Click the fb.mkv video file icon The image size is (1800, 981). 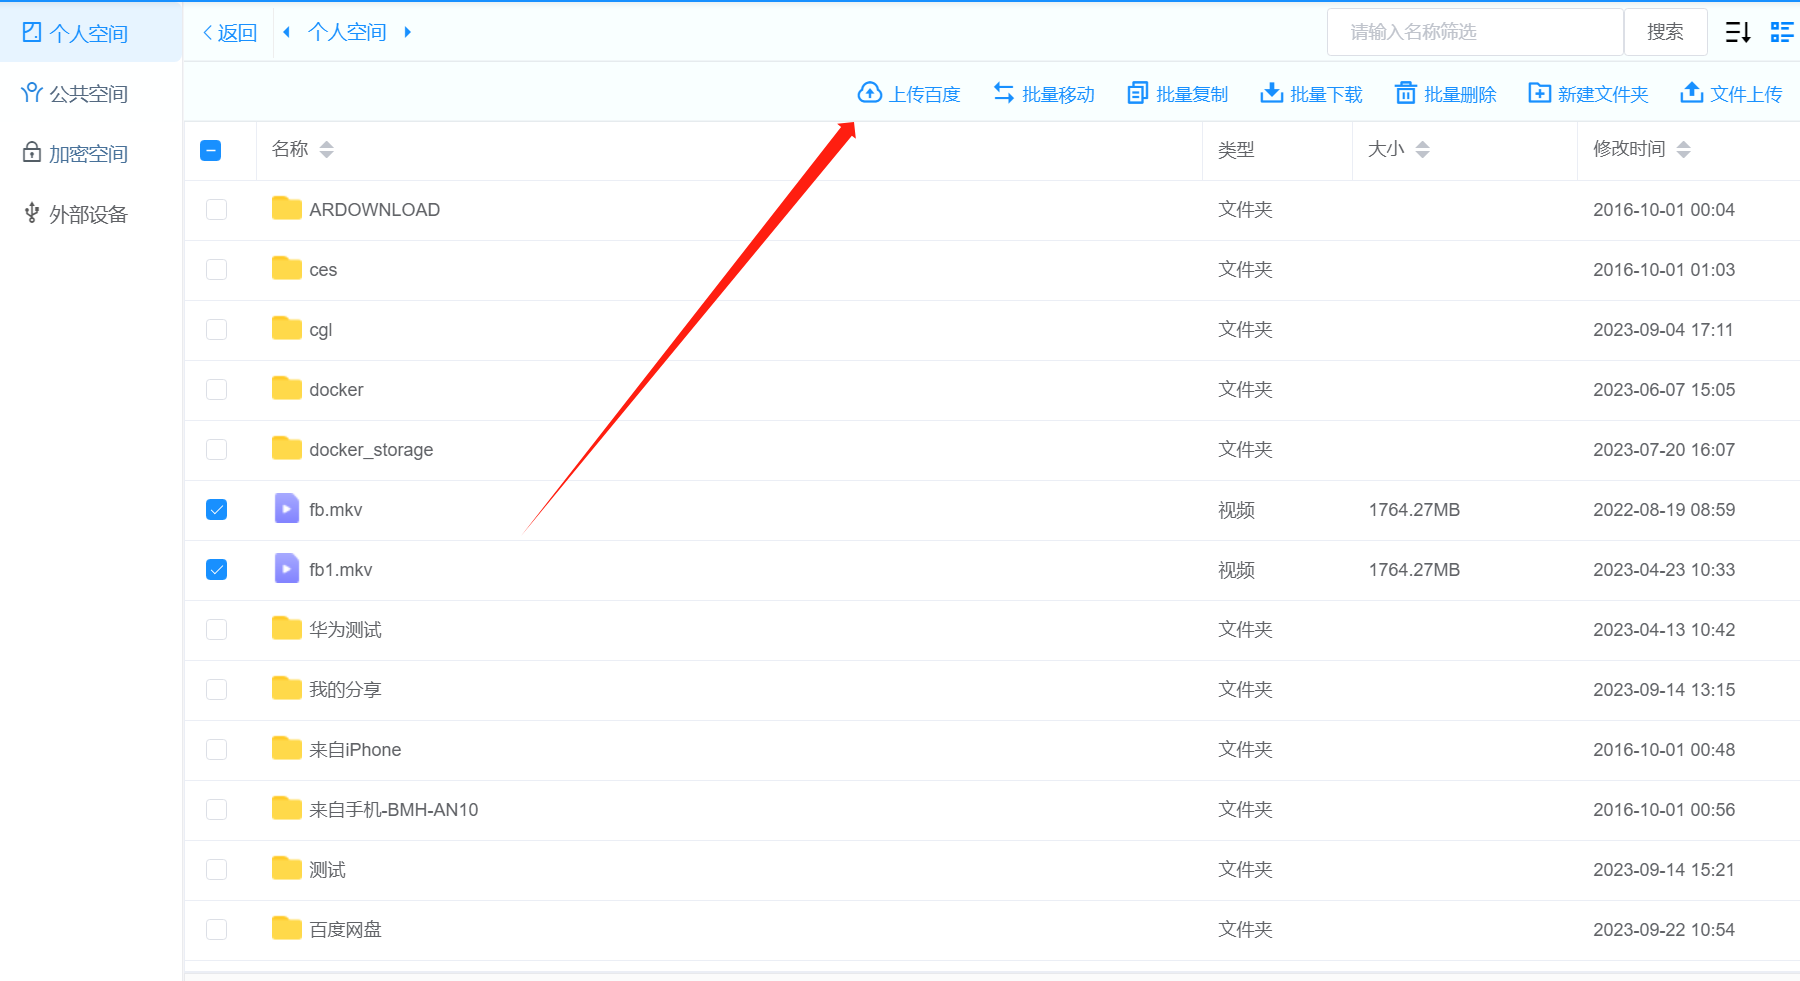click(287, 509)
